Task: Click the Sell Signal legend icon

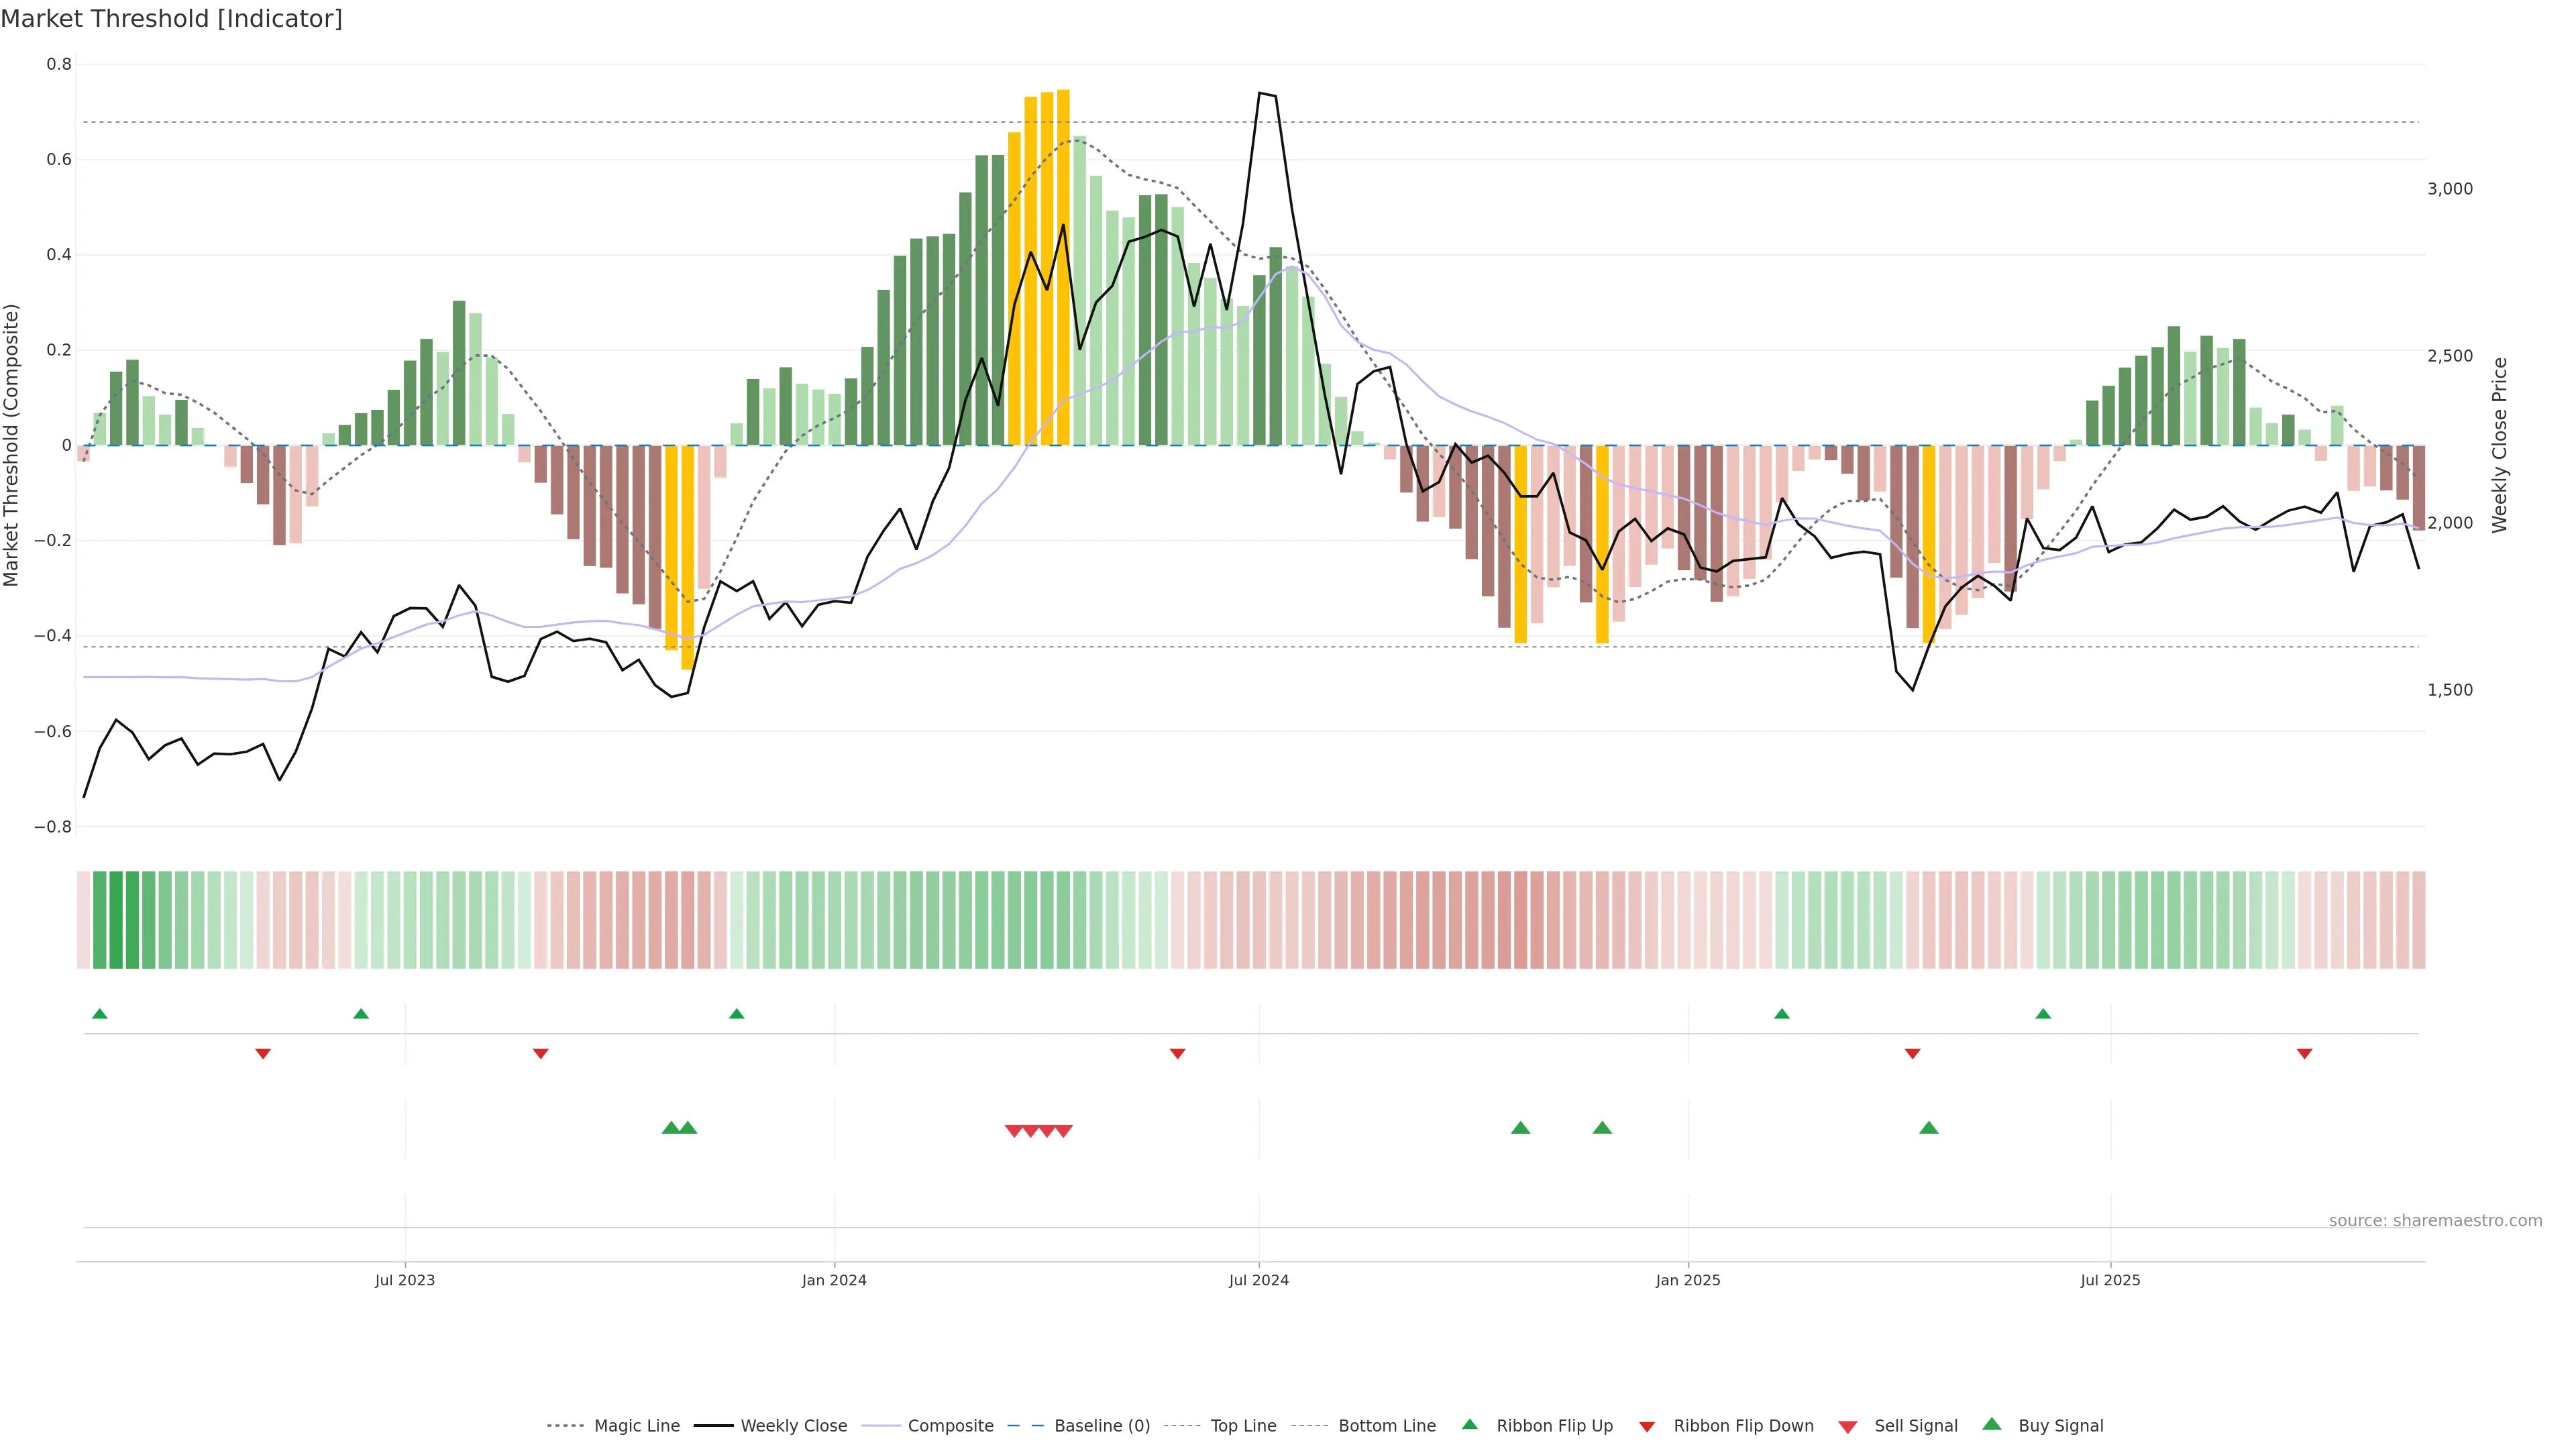Action: [x=1848, y=1426]
